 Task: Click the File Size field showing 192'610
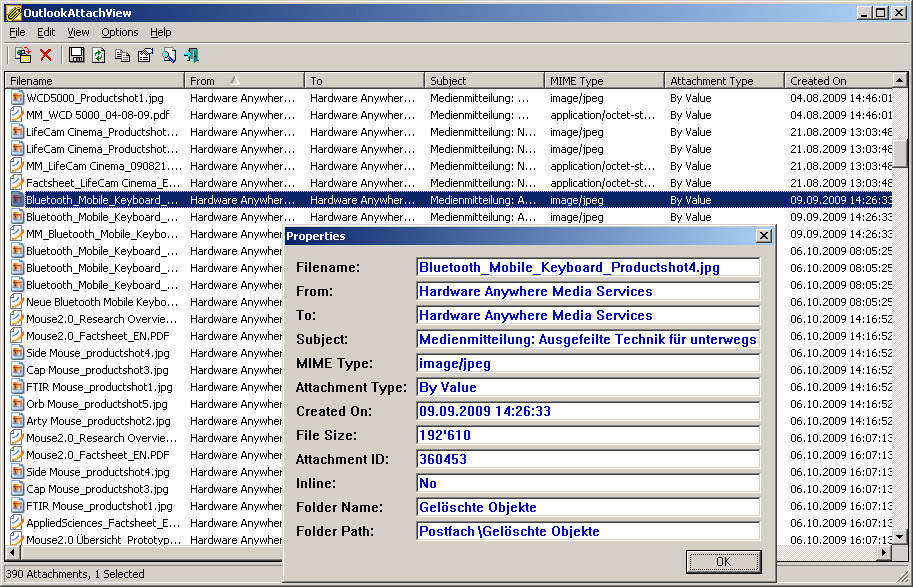click(588, 435)
